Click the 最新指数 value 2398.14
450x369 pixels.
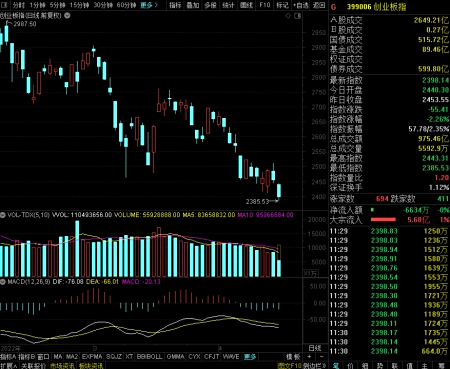(435, 80)
